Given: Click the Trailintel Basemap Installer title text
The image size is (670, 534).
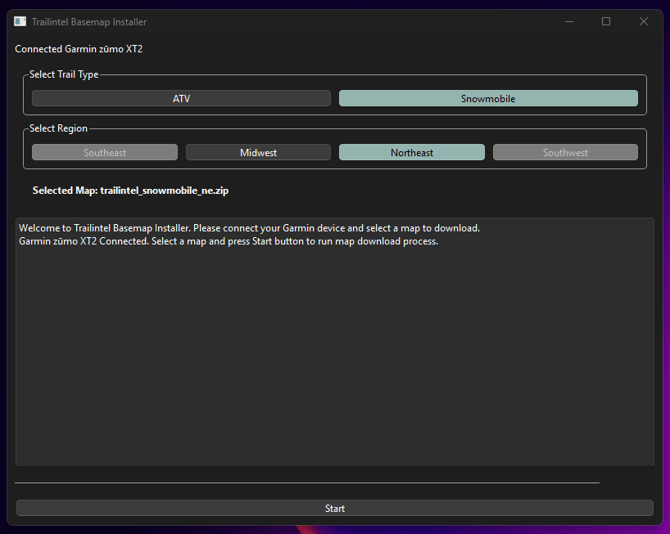Looking at the screenshot, I should pyautogui.click(x=89, y=21).
